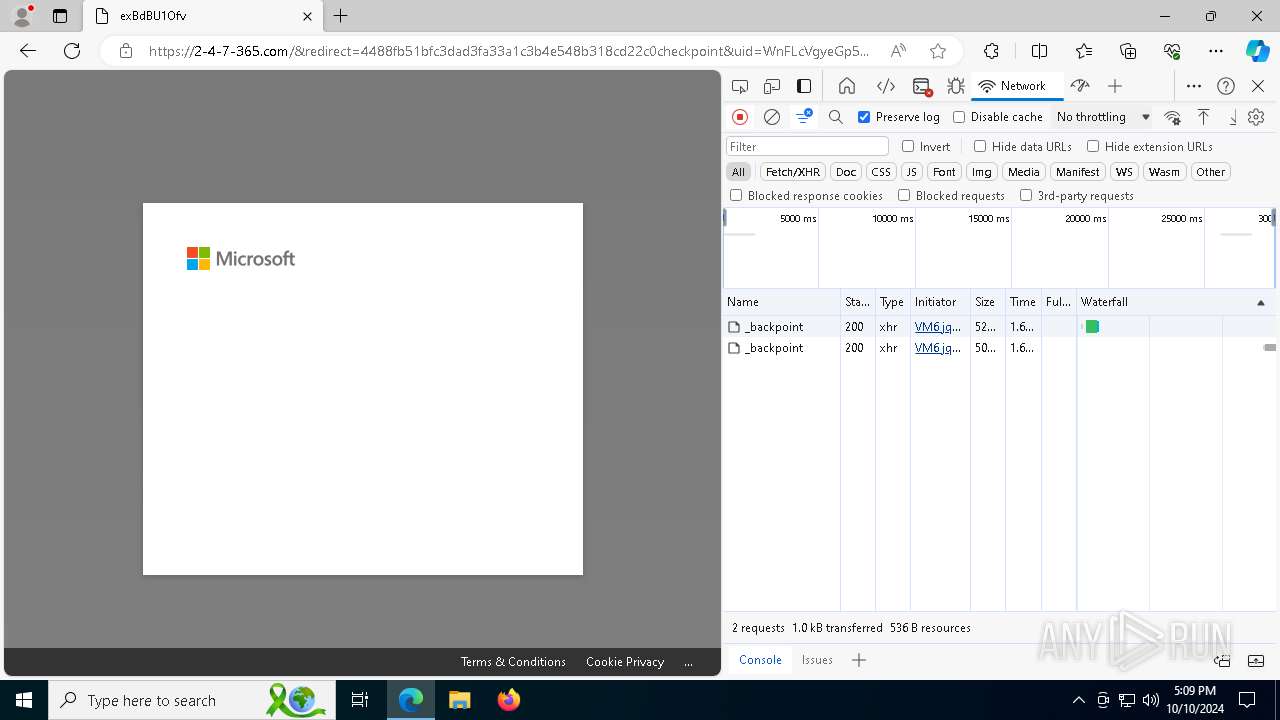Open network search magnifier icon
1280x720 pixels.
click(836, 117)
